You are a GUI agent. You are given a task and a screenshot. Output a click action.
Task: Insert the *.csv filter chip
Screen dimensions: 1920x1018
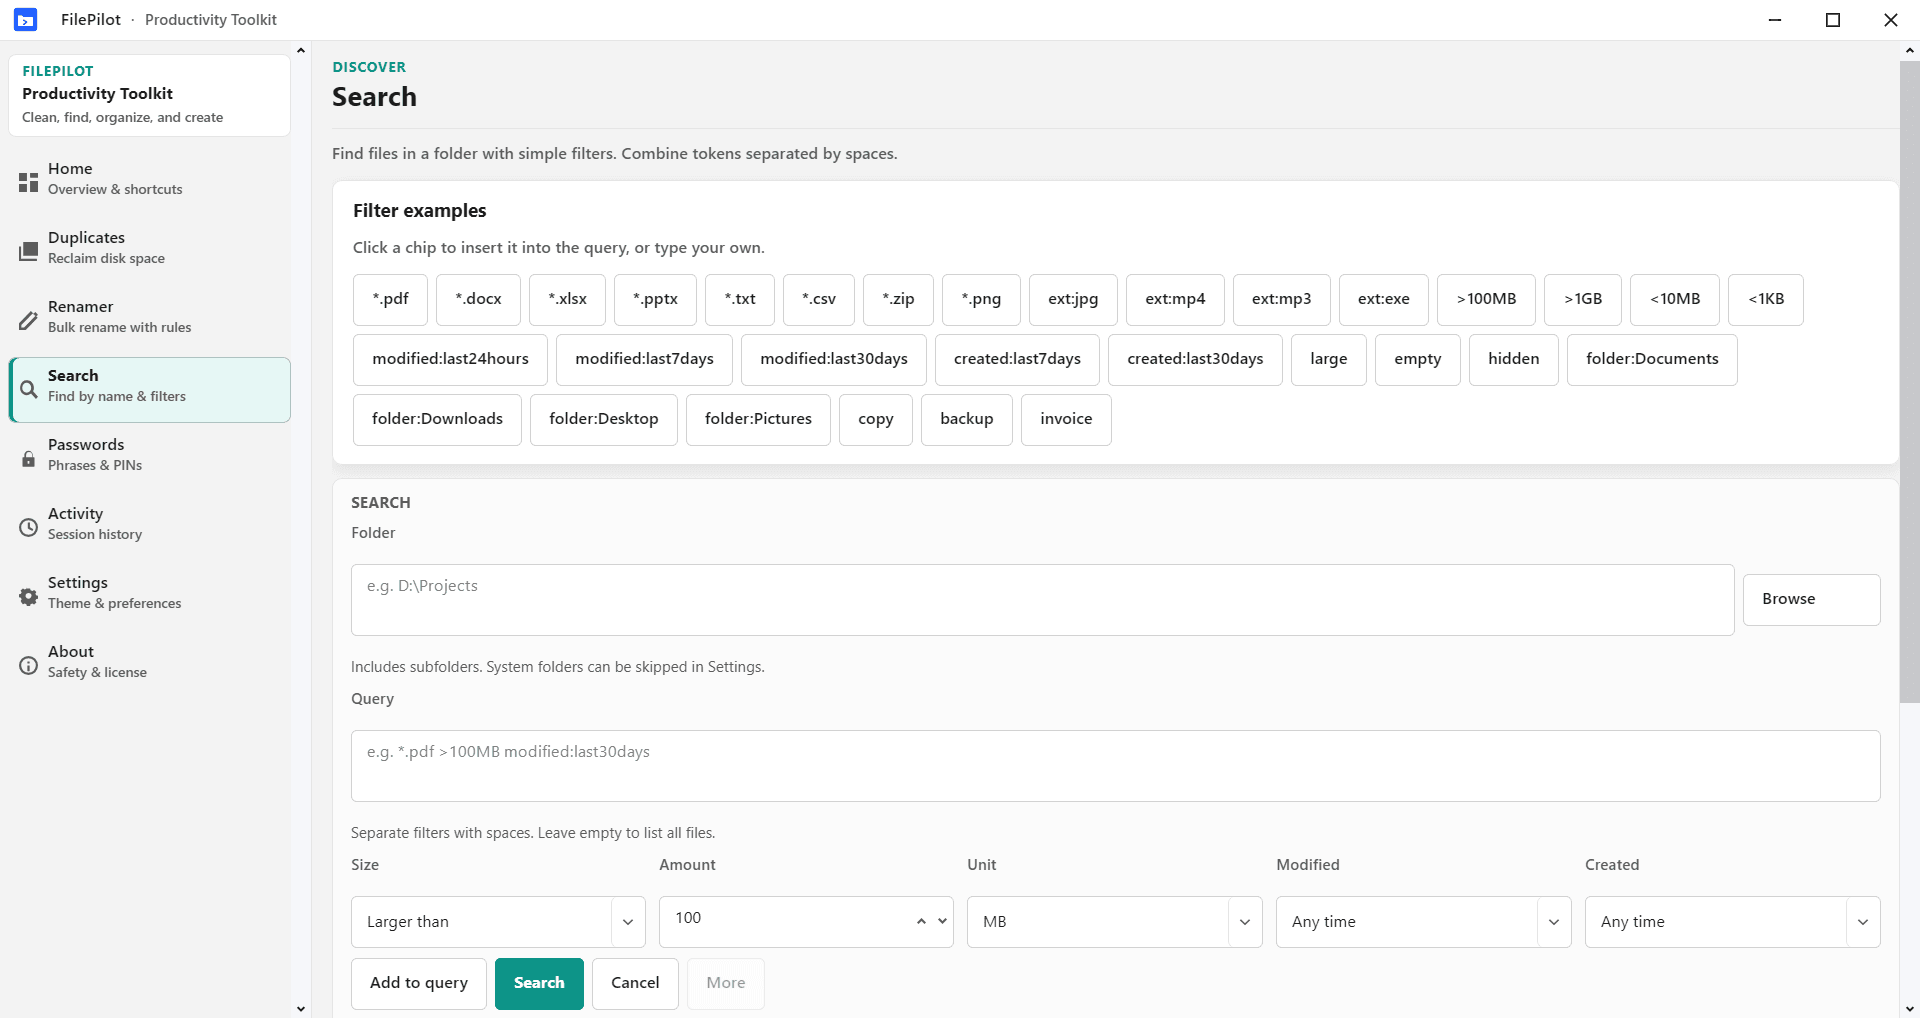coord(819,299)
